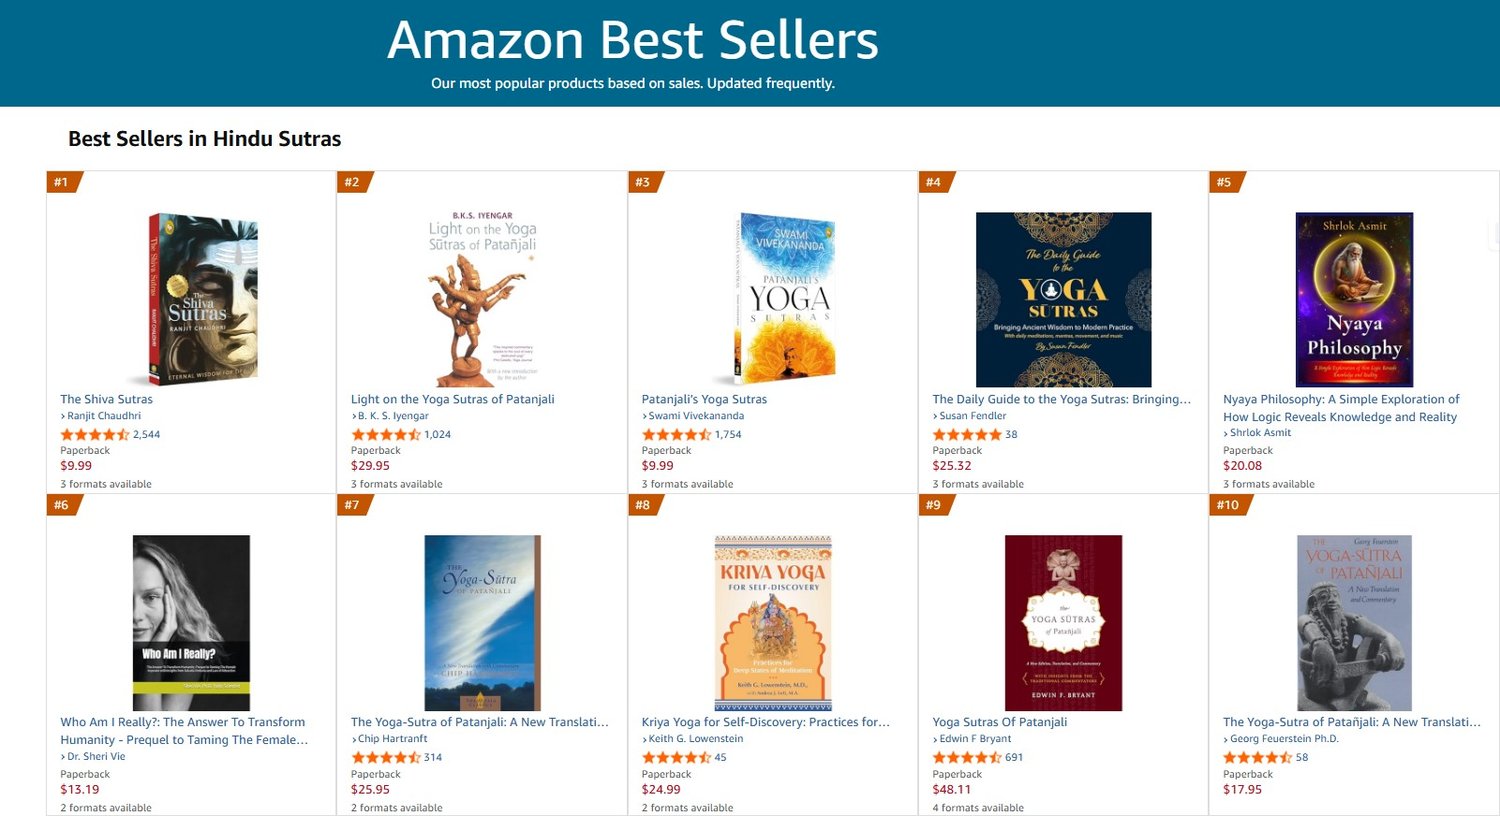Open Nyaya Philosophy title link
Screen dimensions: 1500x816
pos(1340,408)
